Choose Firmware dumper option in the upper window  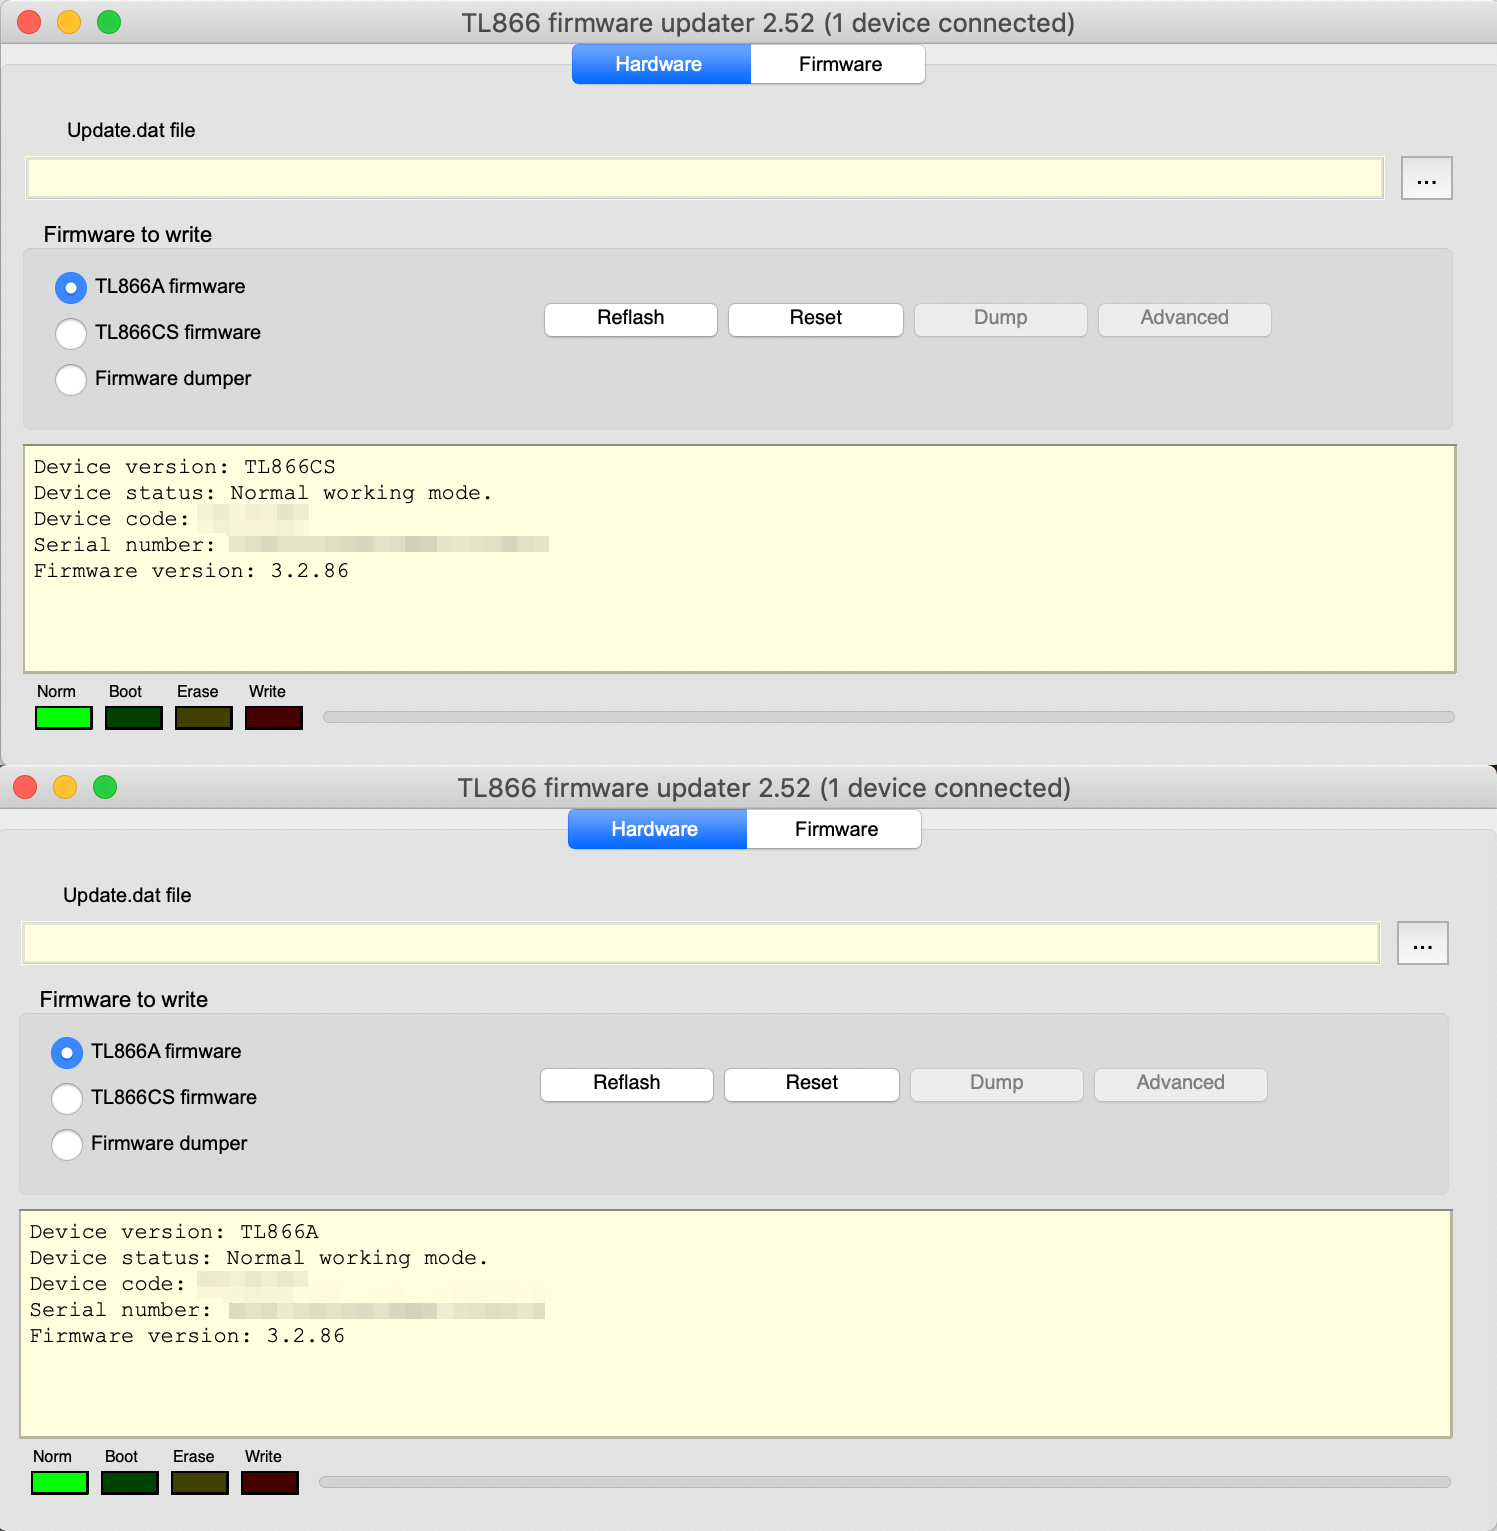(71, 379)
